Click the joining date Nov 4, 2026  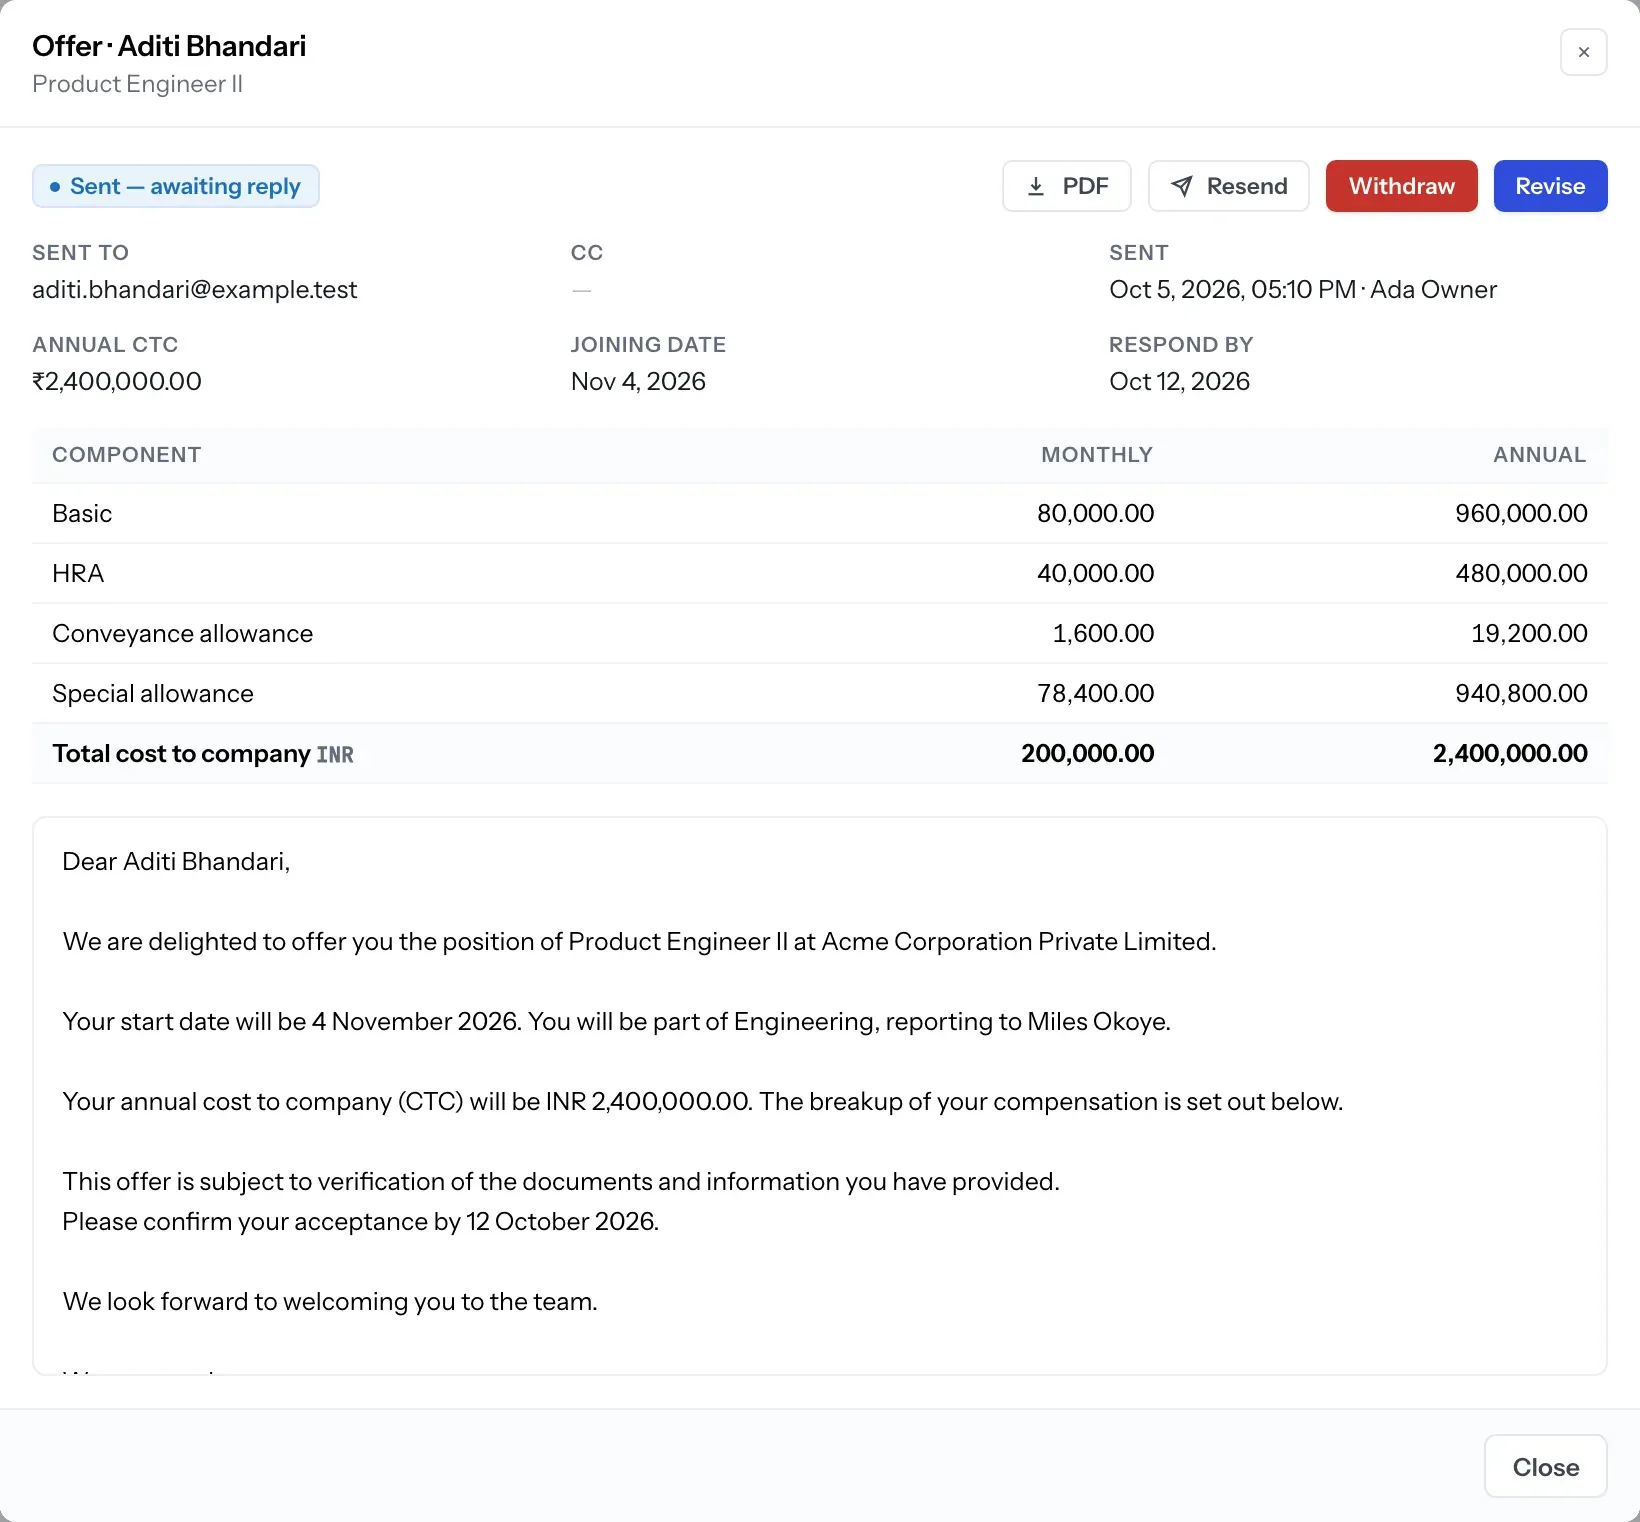[638, 381]
